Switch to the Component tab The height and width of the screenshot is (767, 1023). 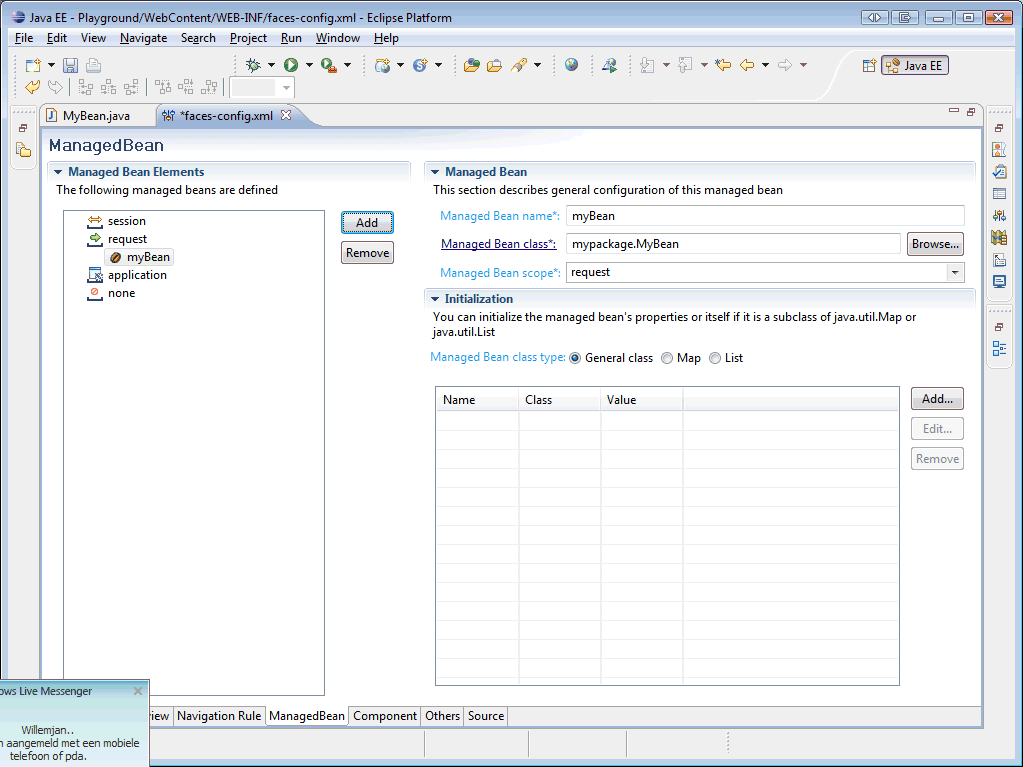tap(385, 716)
